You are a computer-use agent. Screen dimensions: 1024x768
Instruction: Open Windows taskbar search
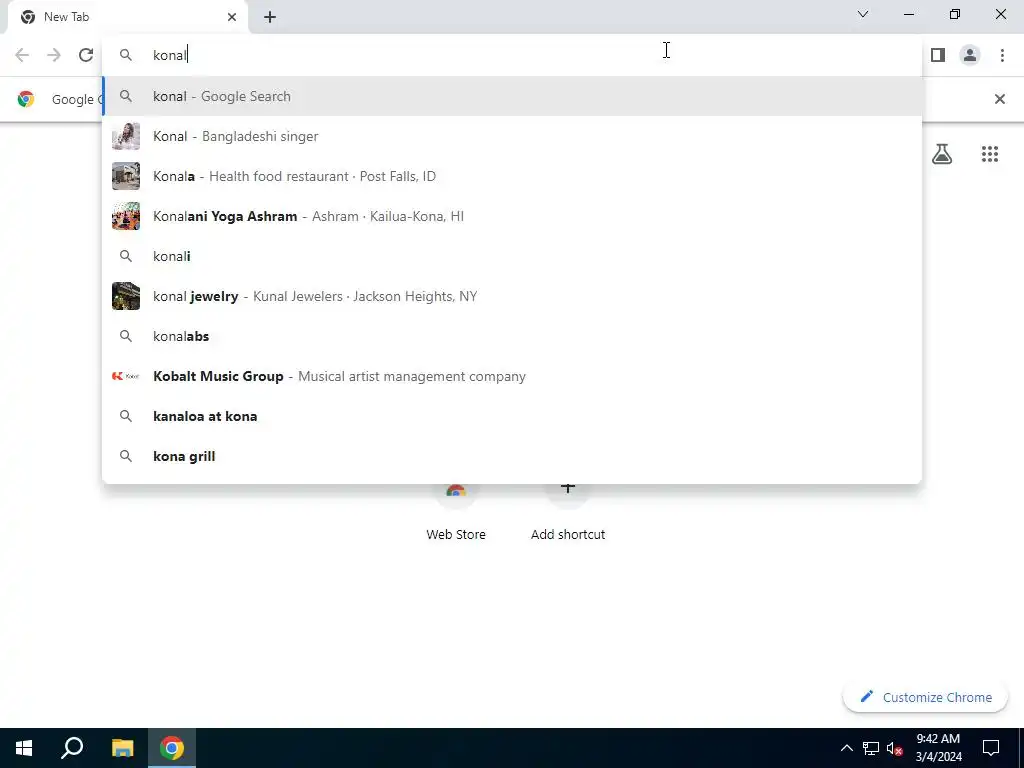point(72,748)
